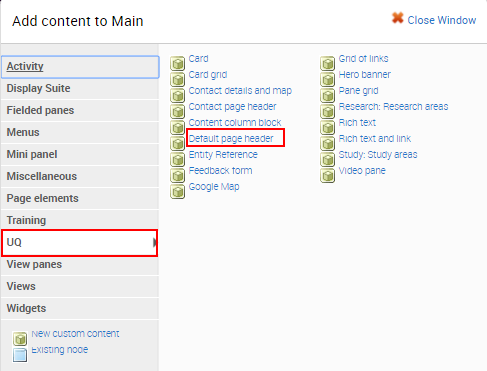487x371 pixels.
Task: Click the cube icon next to Video pane
Action: point(327,175)
